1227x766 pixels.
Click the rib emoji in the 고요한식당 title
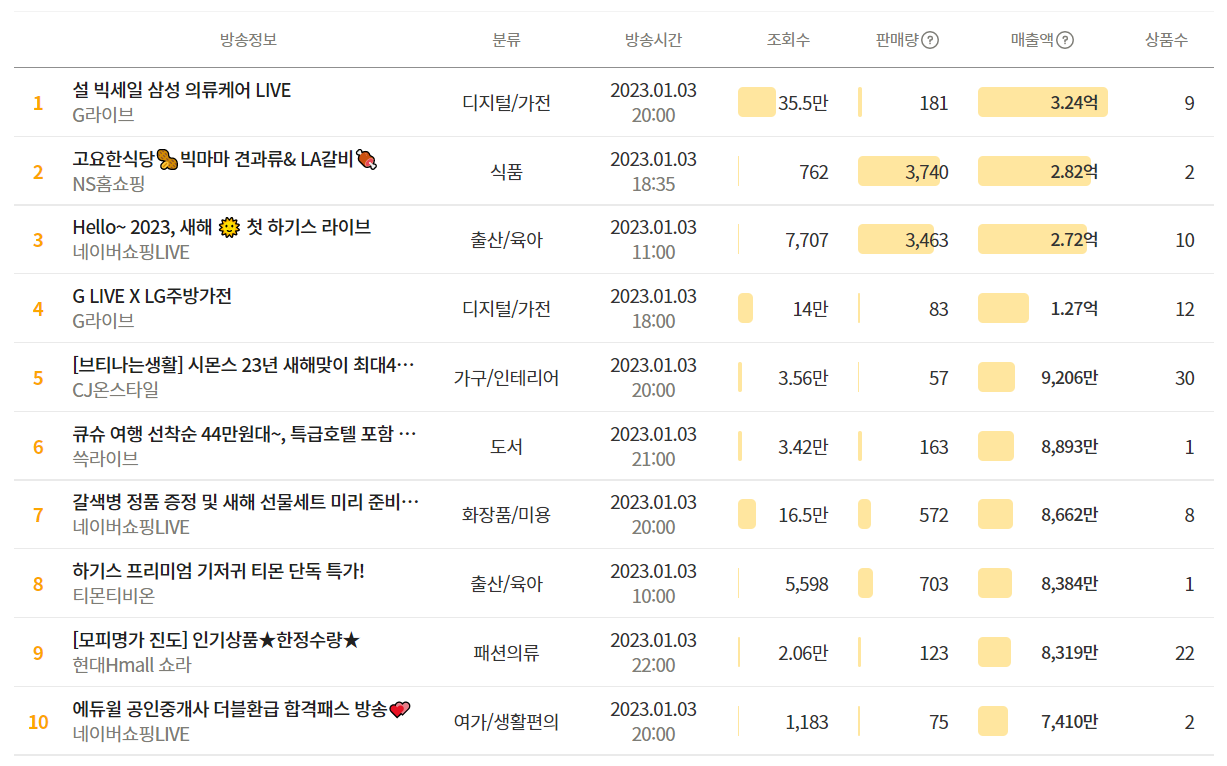point(366,159)
